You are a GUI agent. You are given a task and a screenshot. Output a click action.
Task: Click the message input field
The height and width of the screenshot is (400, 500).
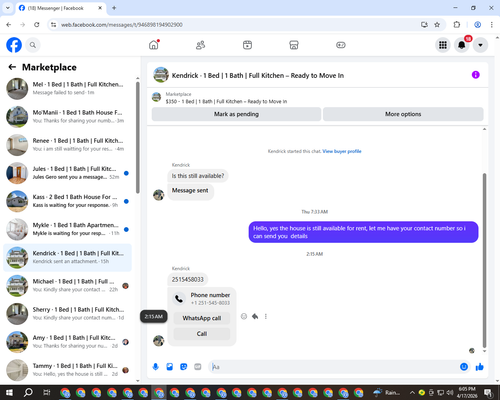click(x=333, y=367)
